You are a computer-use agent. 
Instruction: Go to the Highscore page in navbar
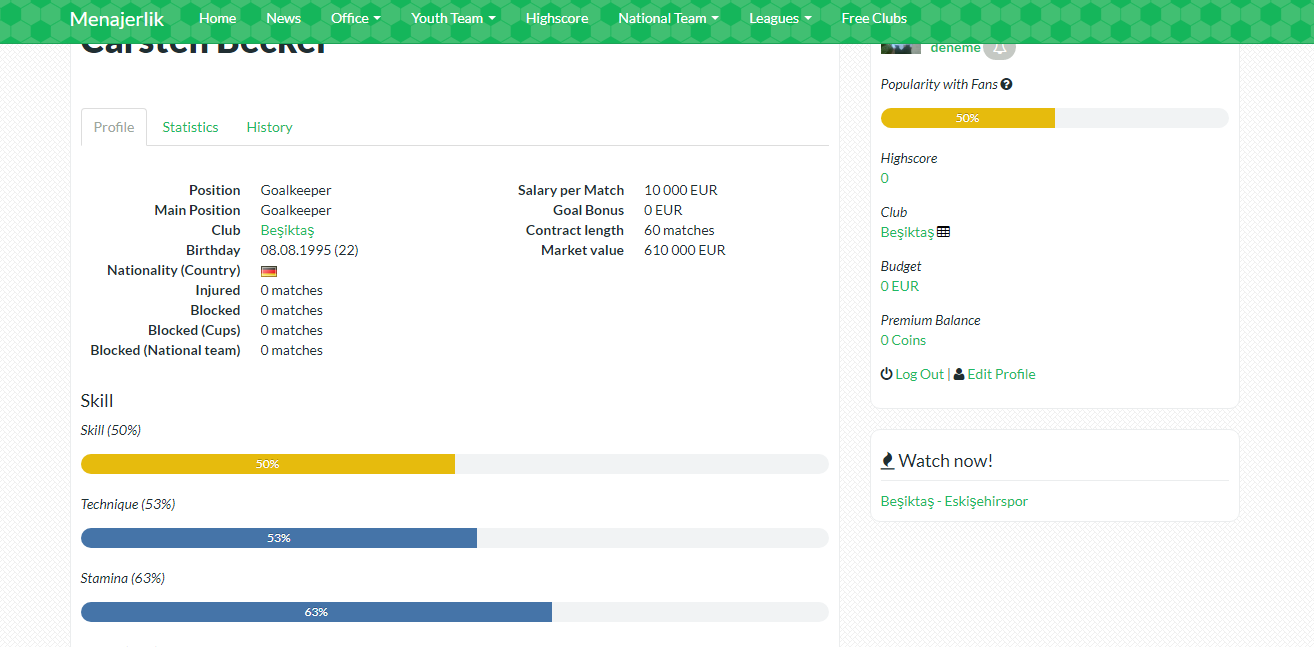pos(556,18)
